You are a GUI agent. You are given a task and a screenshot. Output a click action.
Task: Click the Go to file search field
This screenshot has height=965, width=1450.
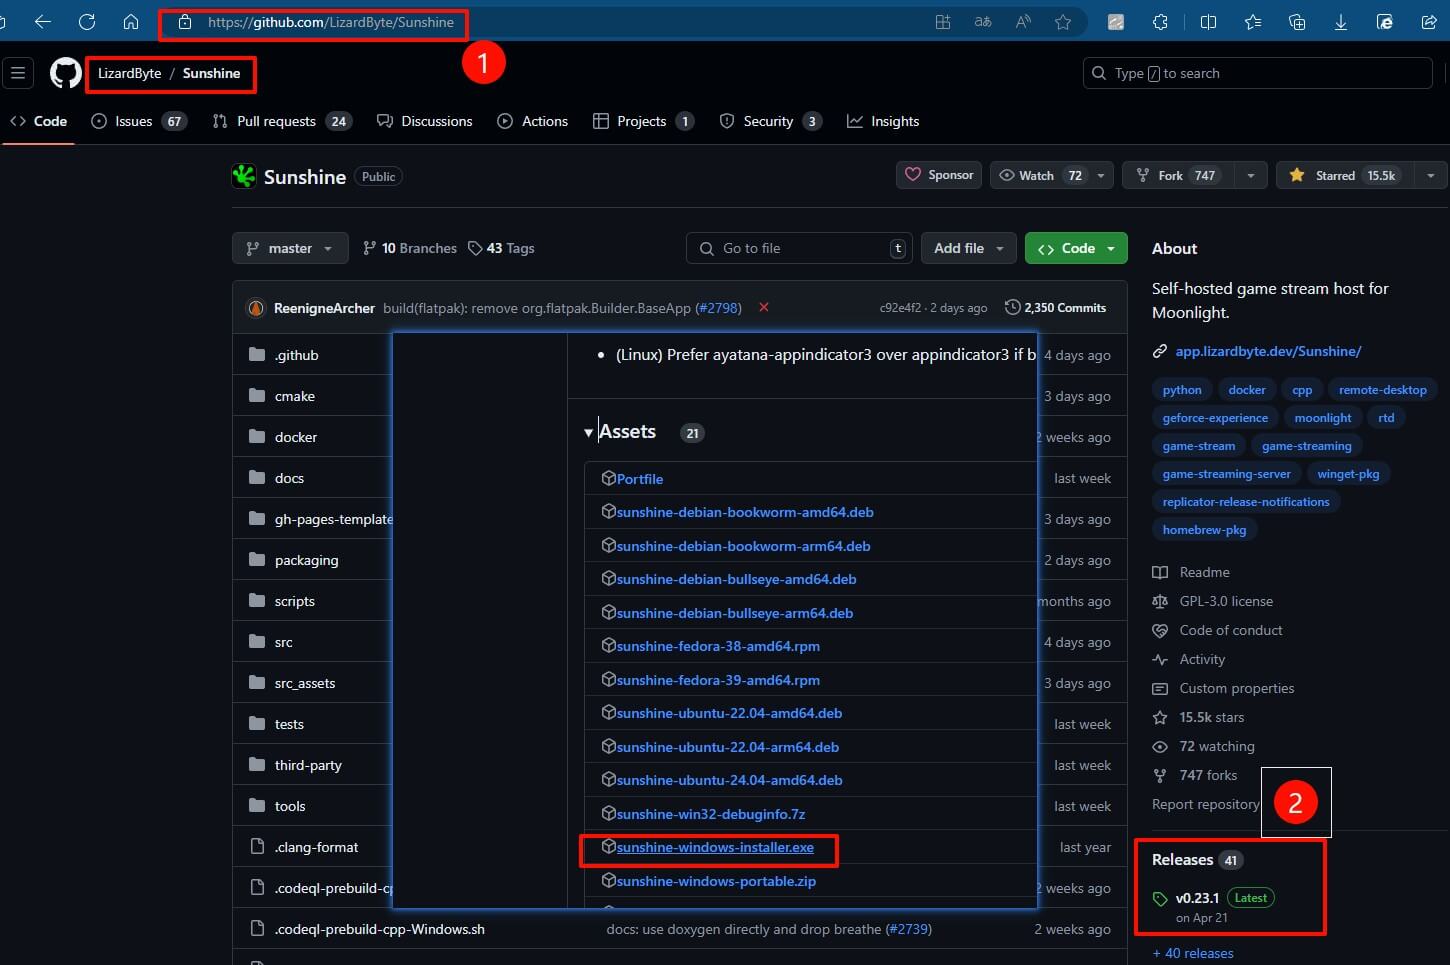pyautogui.click(x=799, y=248)
